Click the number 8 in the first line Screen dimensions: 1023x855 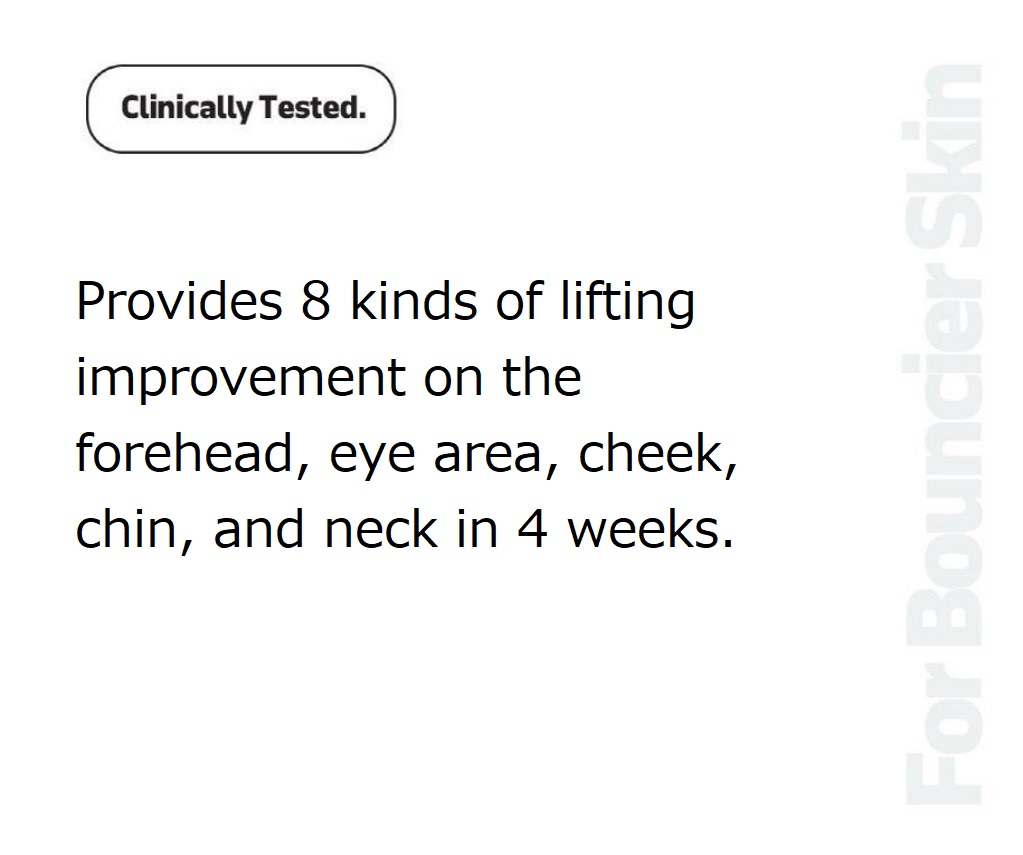pyautogui.click(x=316, y=301)
